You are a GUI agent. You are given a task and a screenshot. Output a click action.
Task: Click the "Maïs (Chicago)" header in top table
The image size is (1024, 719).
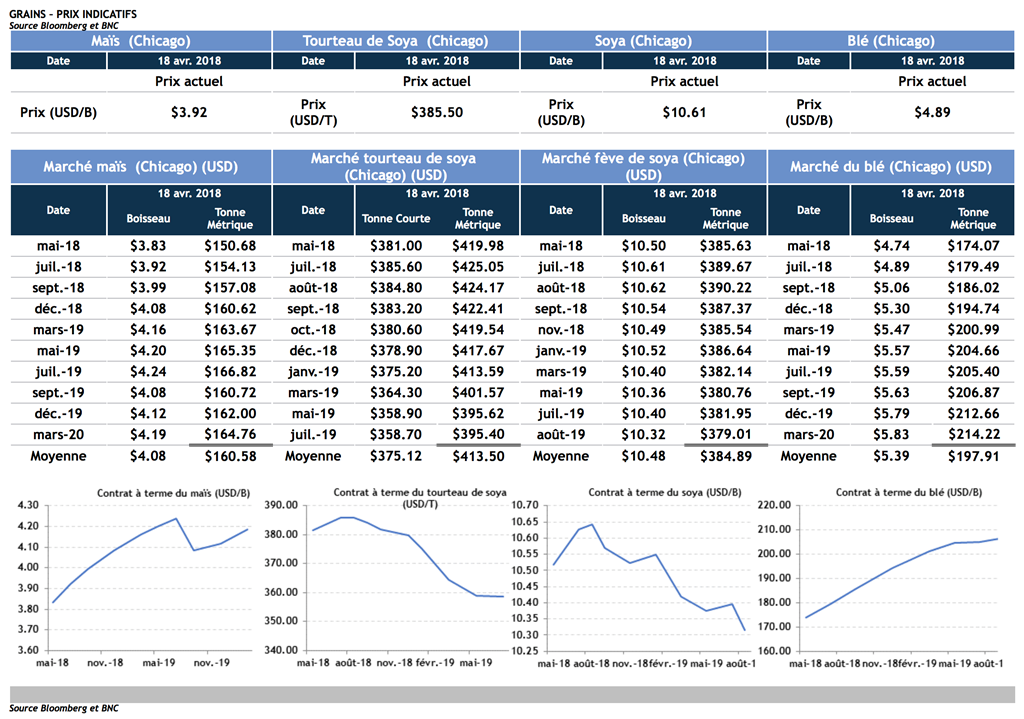click(x=141, y=41)
